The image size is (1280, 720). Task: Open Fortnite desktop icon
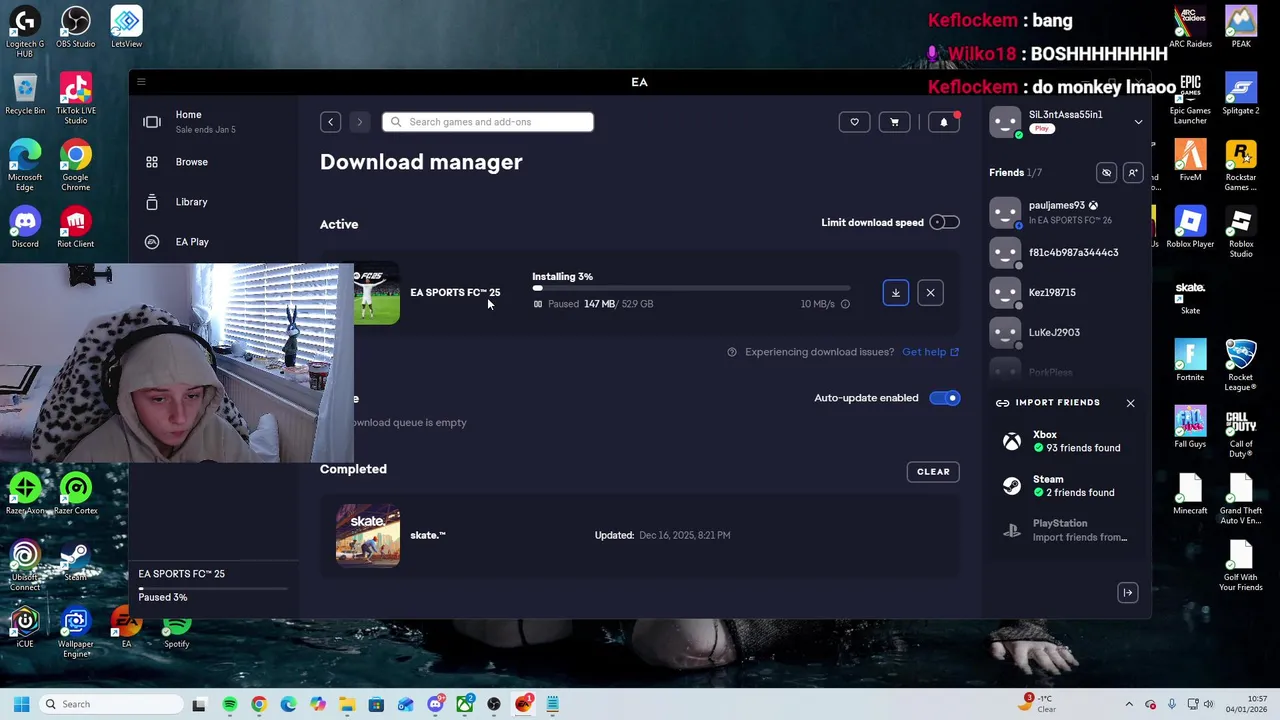pyautogui.click(x=1190, y=361)
